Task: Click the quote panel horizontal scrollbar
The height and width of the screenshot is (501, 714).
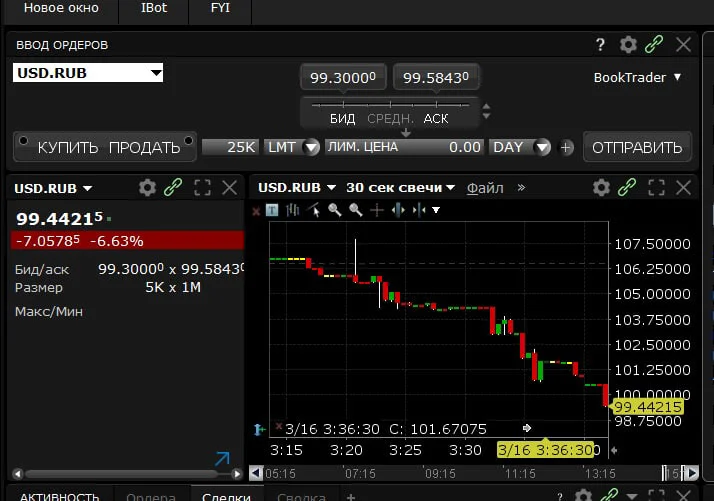Action: point(122,474)
